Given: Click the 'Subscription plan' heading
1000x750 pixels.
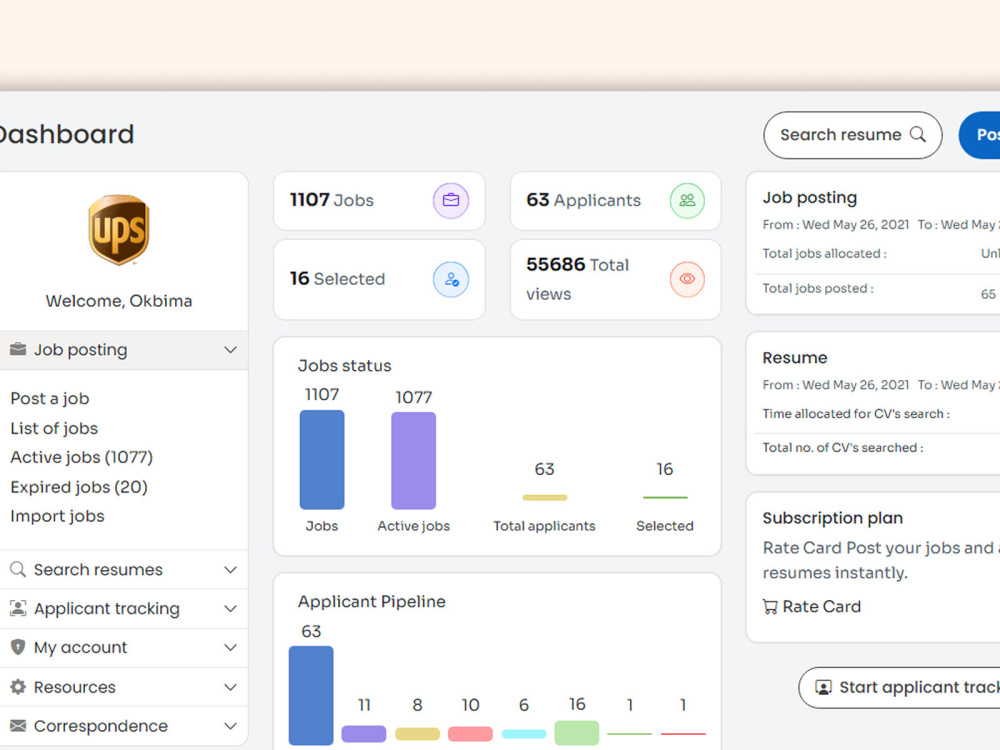Looking at the screenshot, I should click(833, 518).
